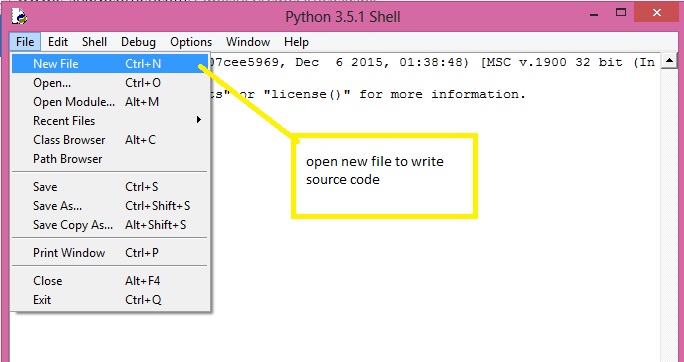Choose the Open... menu entry
Viewport: 684px width, 362px height.
[x=109, y=83]
